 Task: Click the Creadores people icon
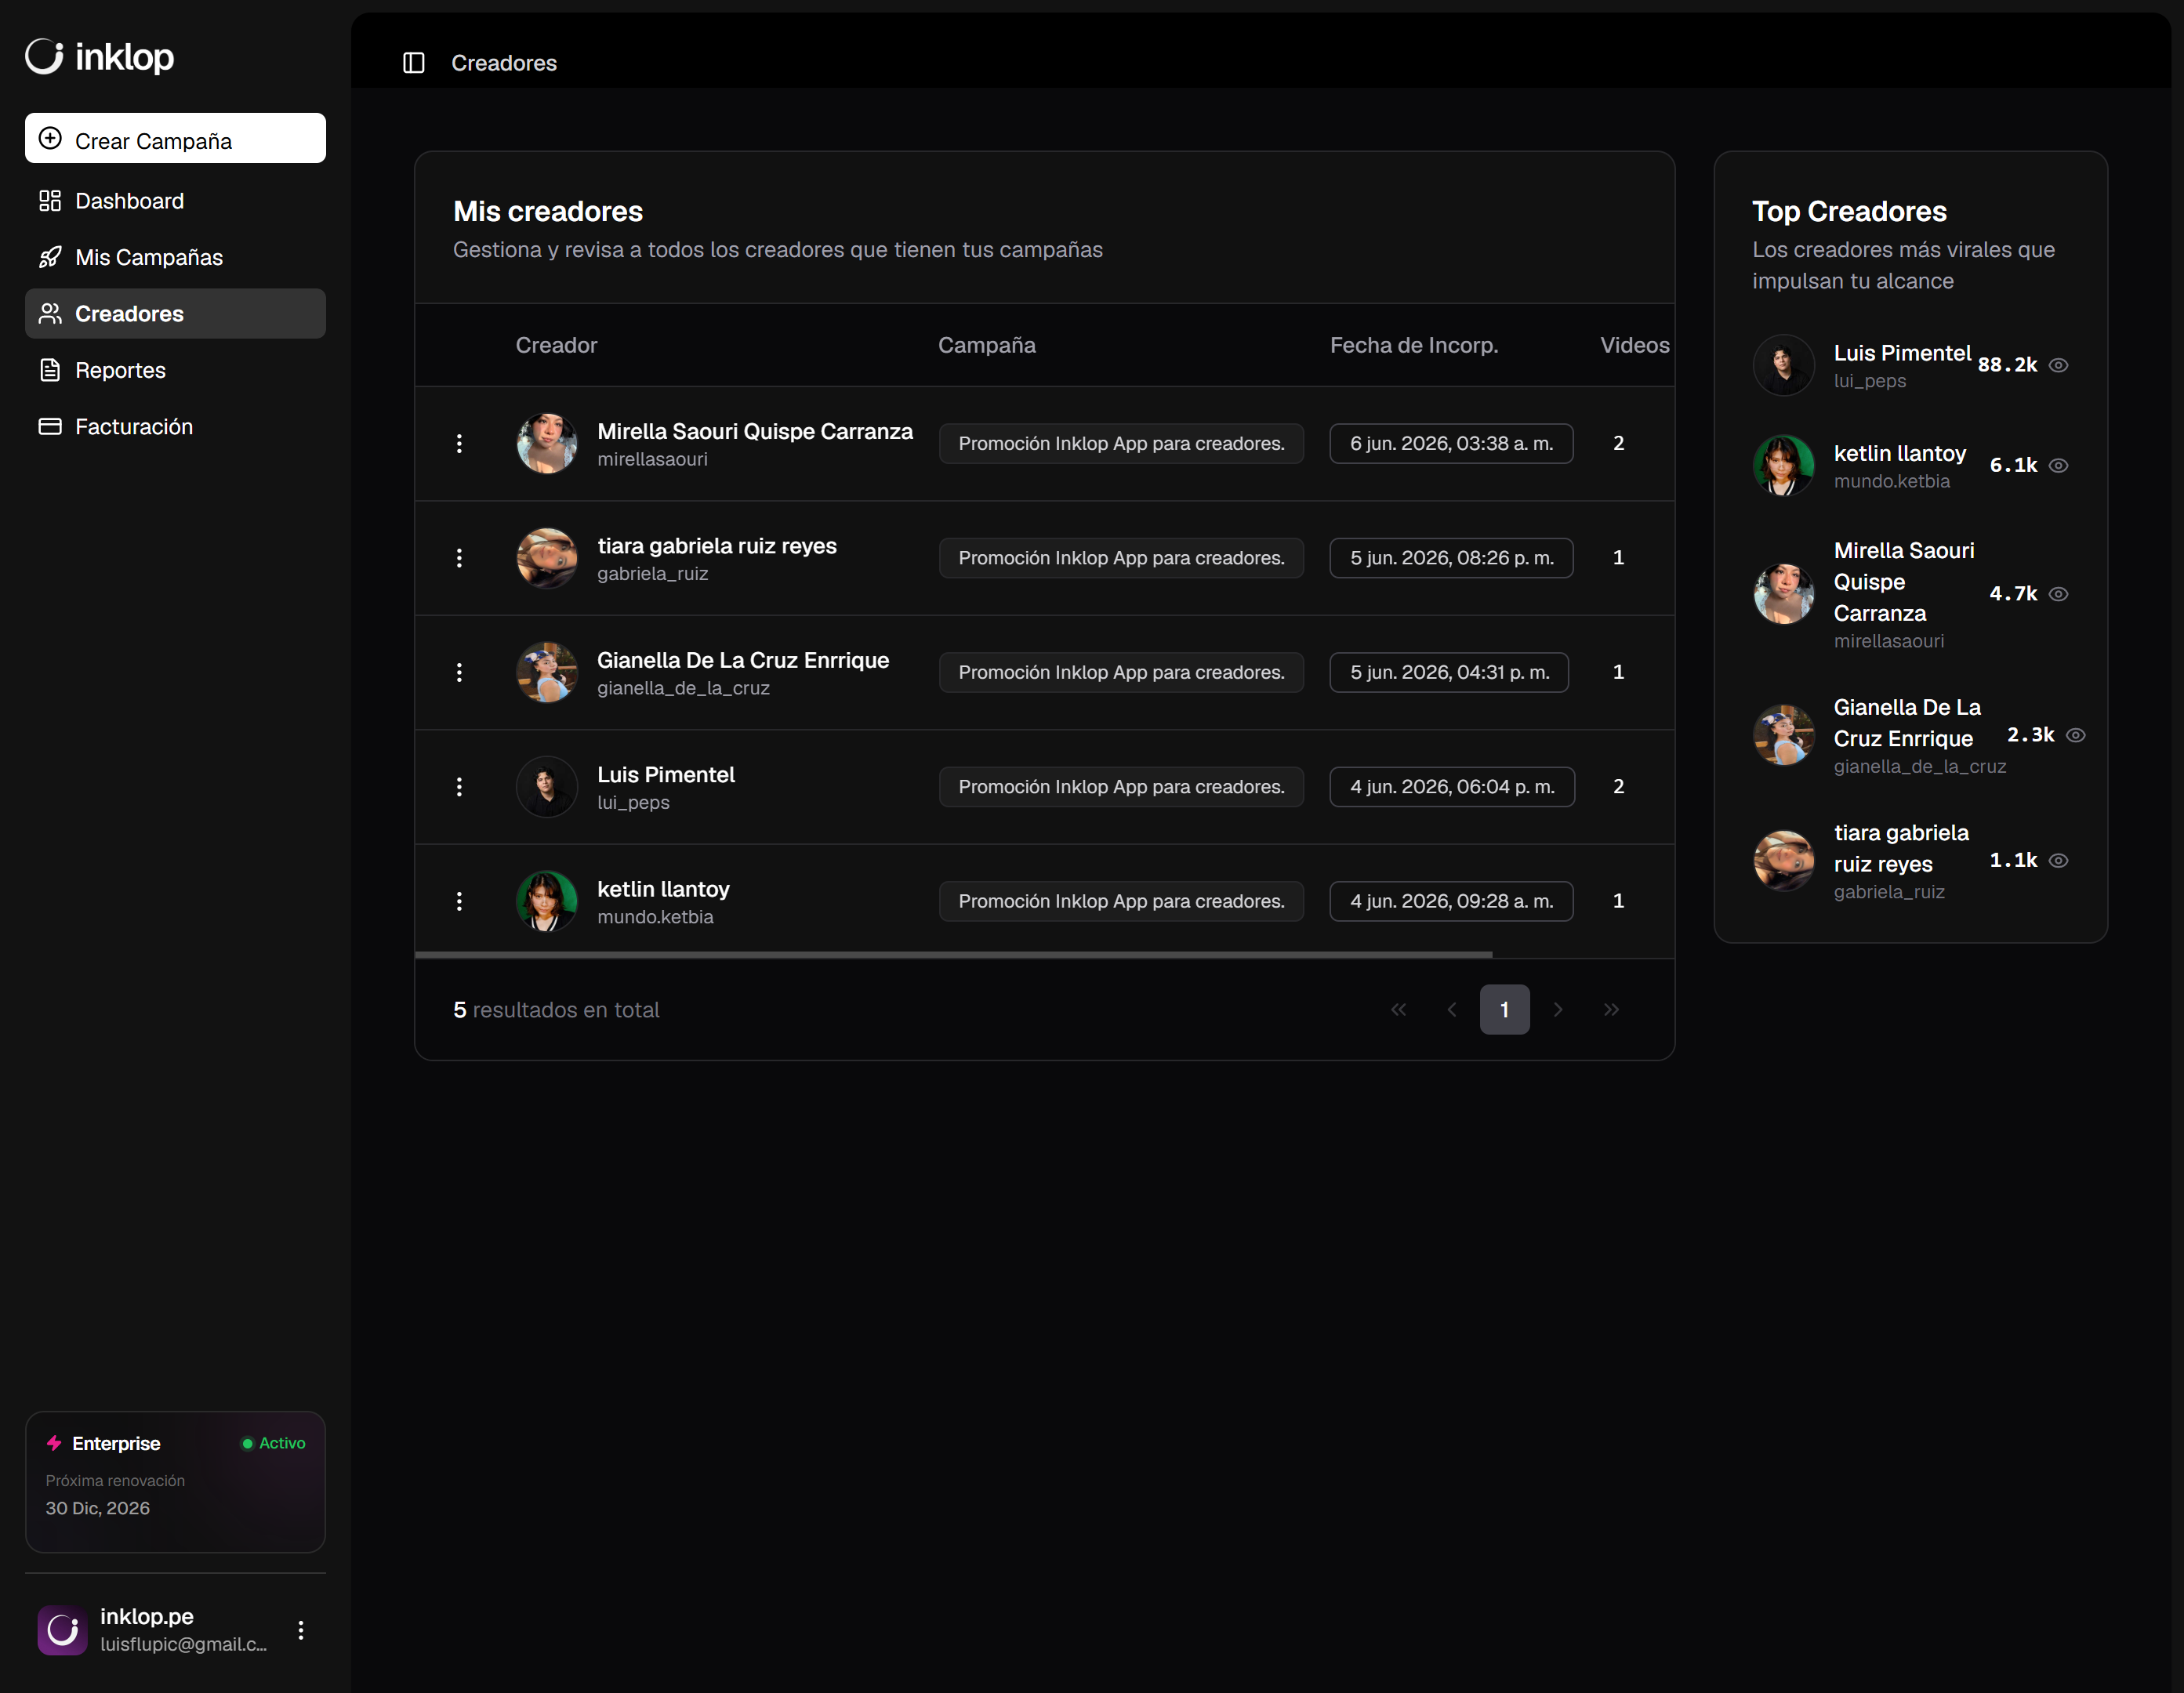(x=50, y=314)
